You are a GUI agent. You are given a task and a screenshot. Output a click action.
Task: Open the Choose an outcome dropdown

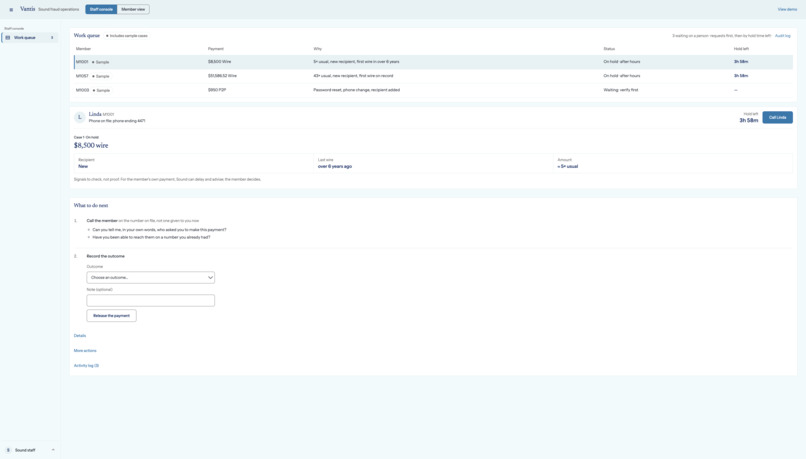point(151,278)
